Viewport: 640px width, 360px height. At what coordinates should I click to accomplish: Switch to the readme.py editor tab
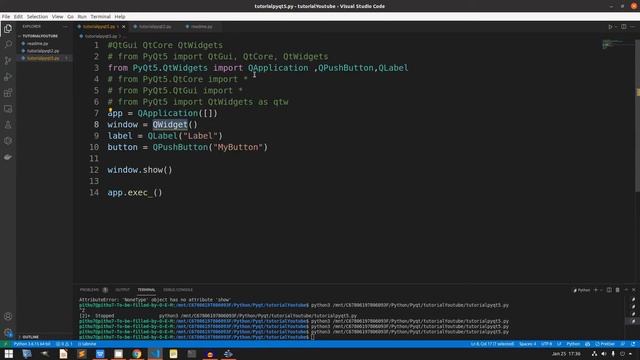[202, 27]
